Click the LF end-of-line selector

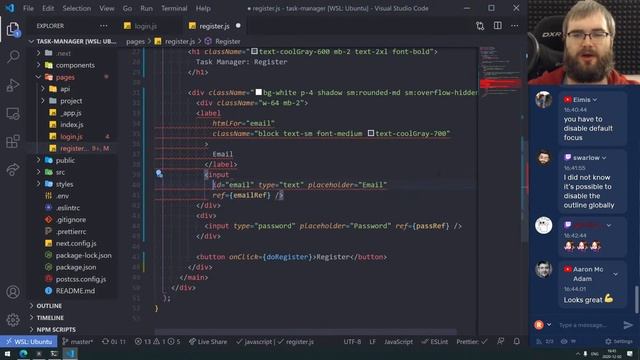point(372,342)
